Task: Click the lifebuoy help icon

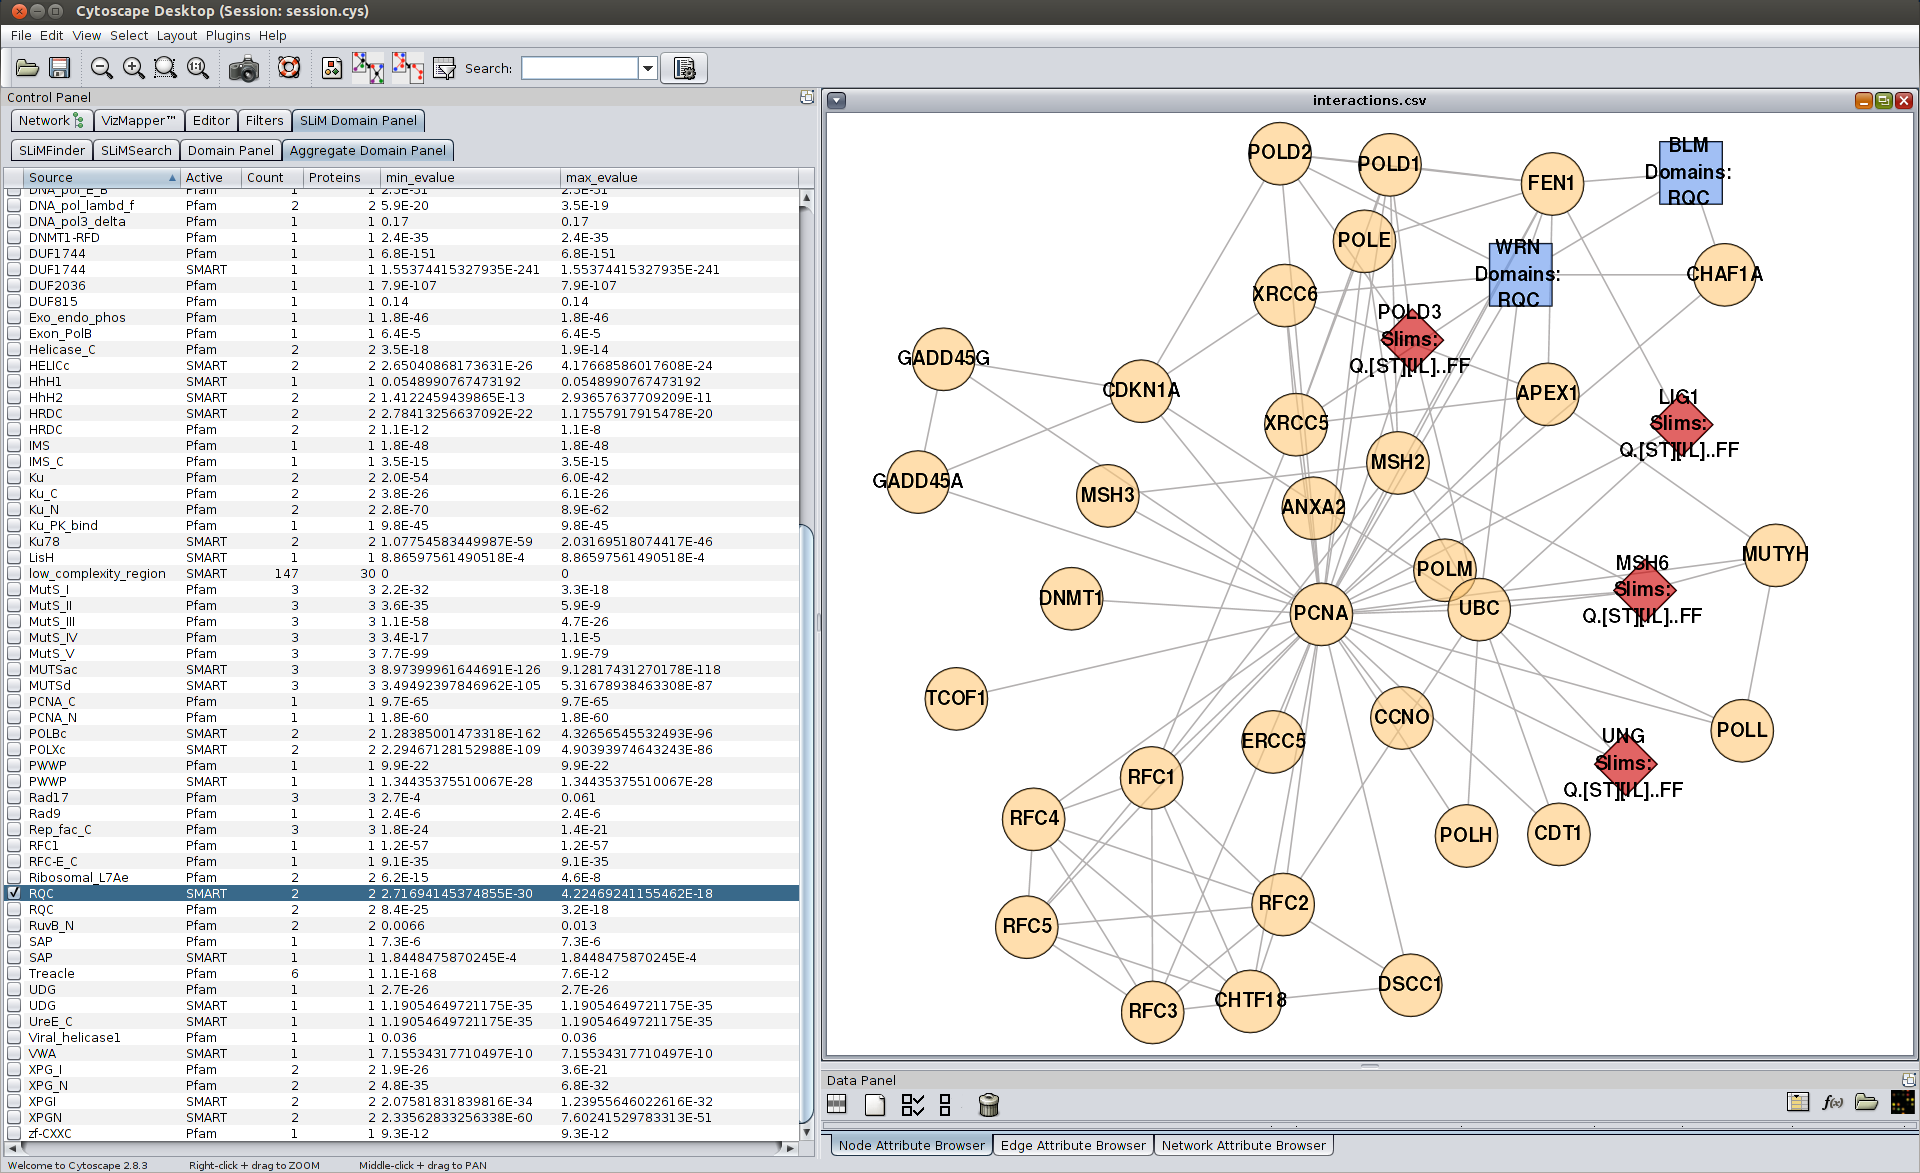Action: [x=289, y=68]
